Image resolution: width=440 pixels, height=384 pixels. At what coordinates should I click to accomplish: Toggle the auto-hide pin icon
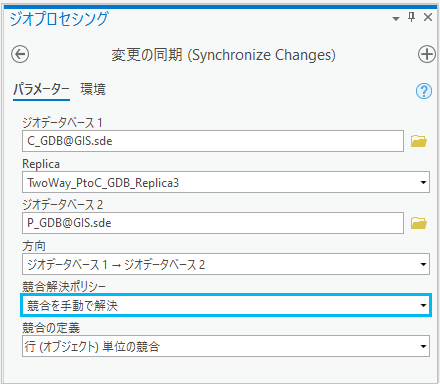click(412, 17)
